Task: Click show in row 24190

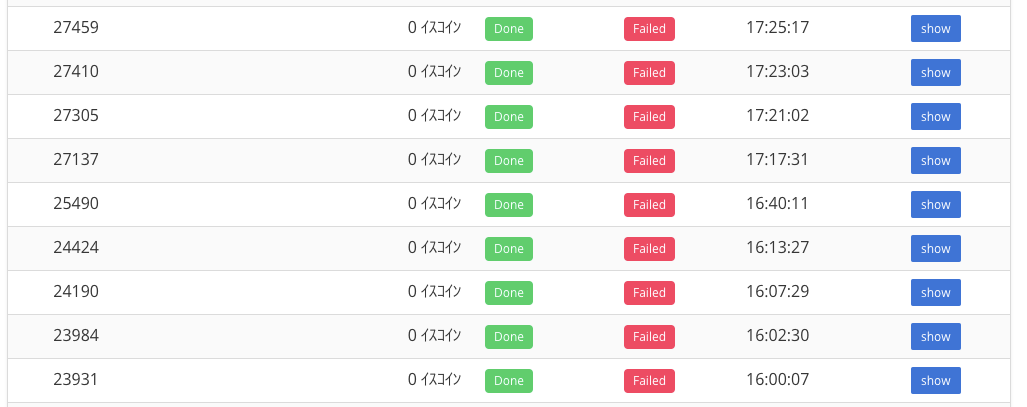Action: pyautogui.click(x=935, y=292)
